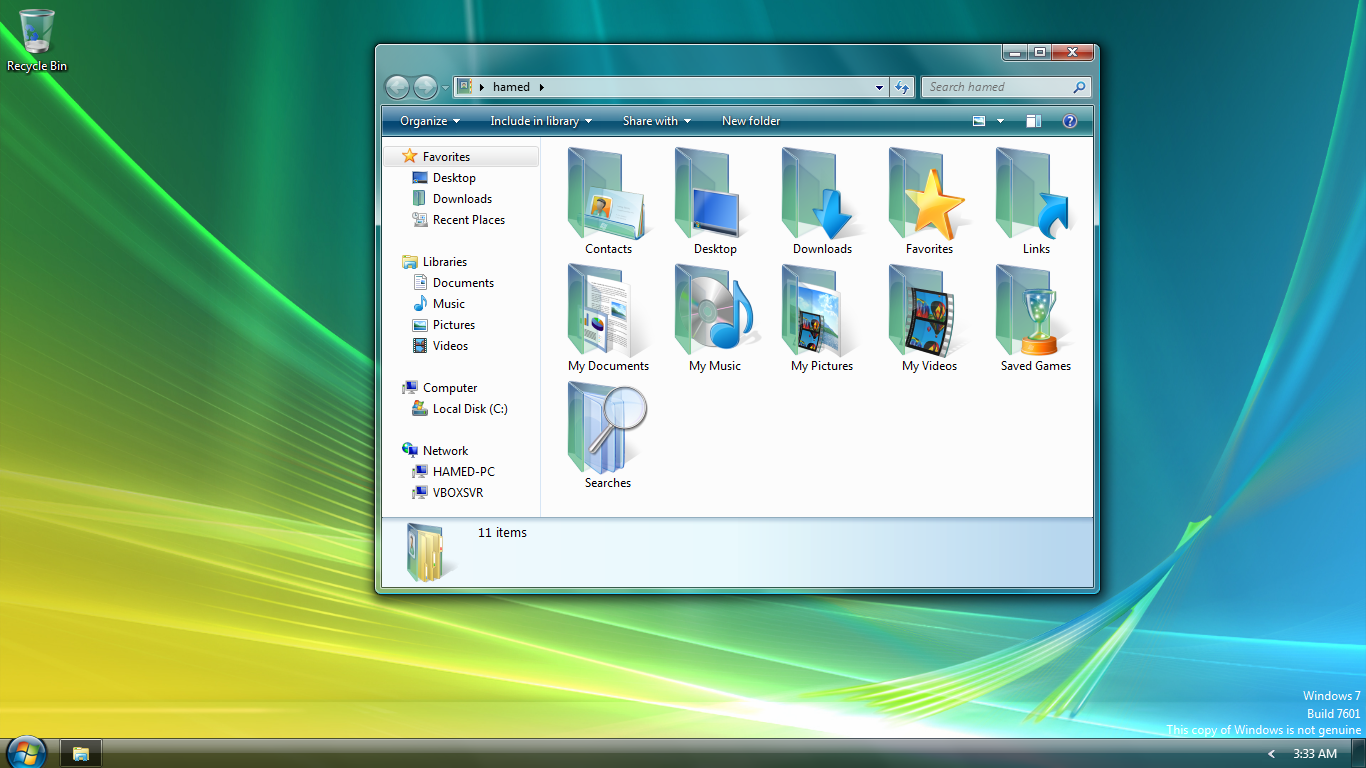Open Documents library in sidebar
The height and width of the screenshot is (768, 1366).
point(461,283)
